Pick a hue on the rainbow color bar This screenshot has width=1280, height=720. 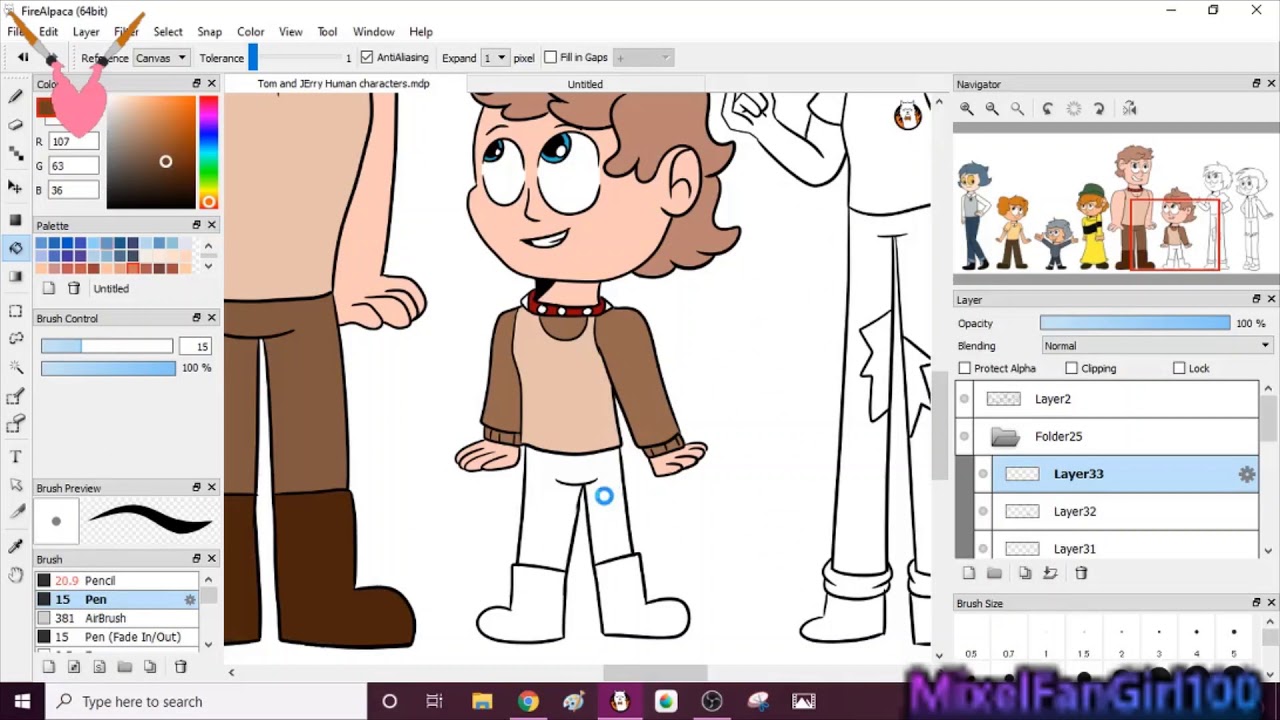(x=208, y=152)
